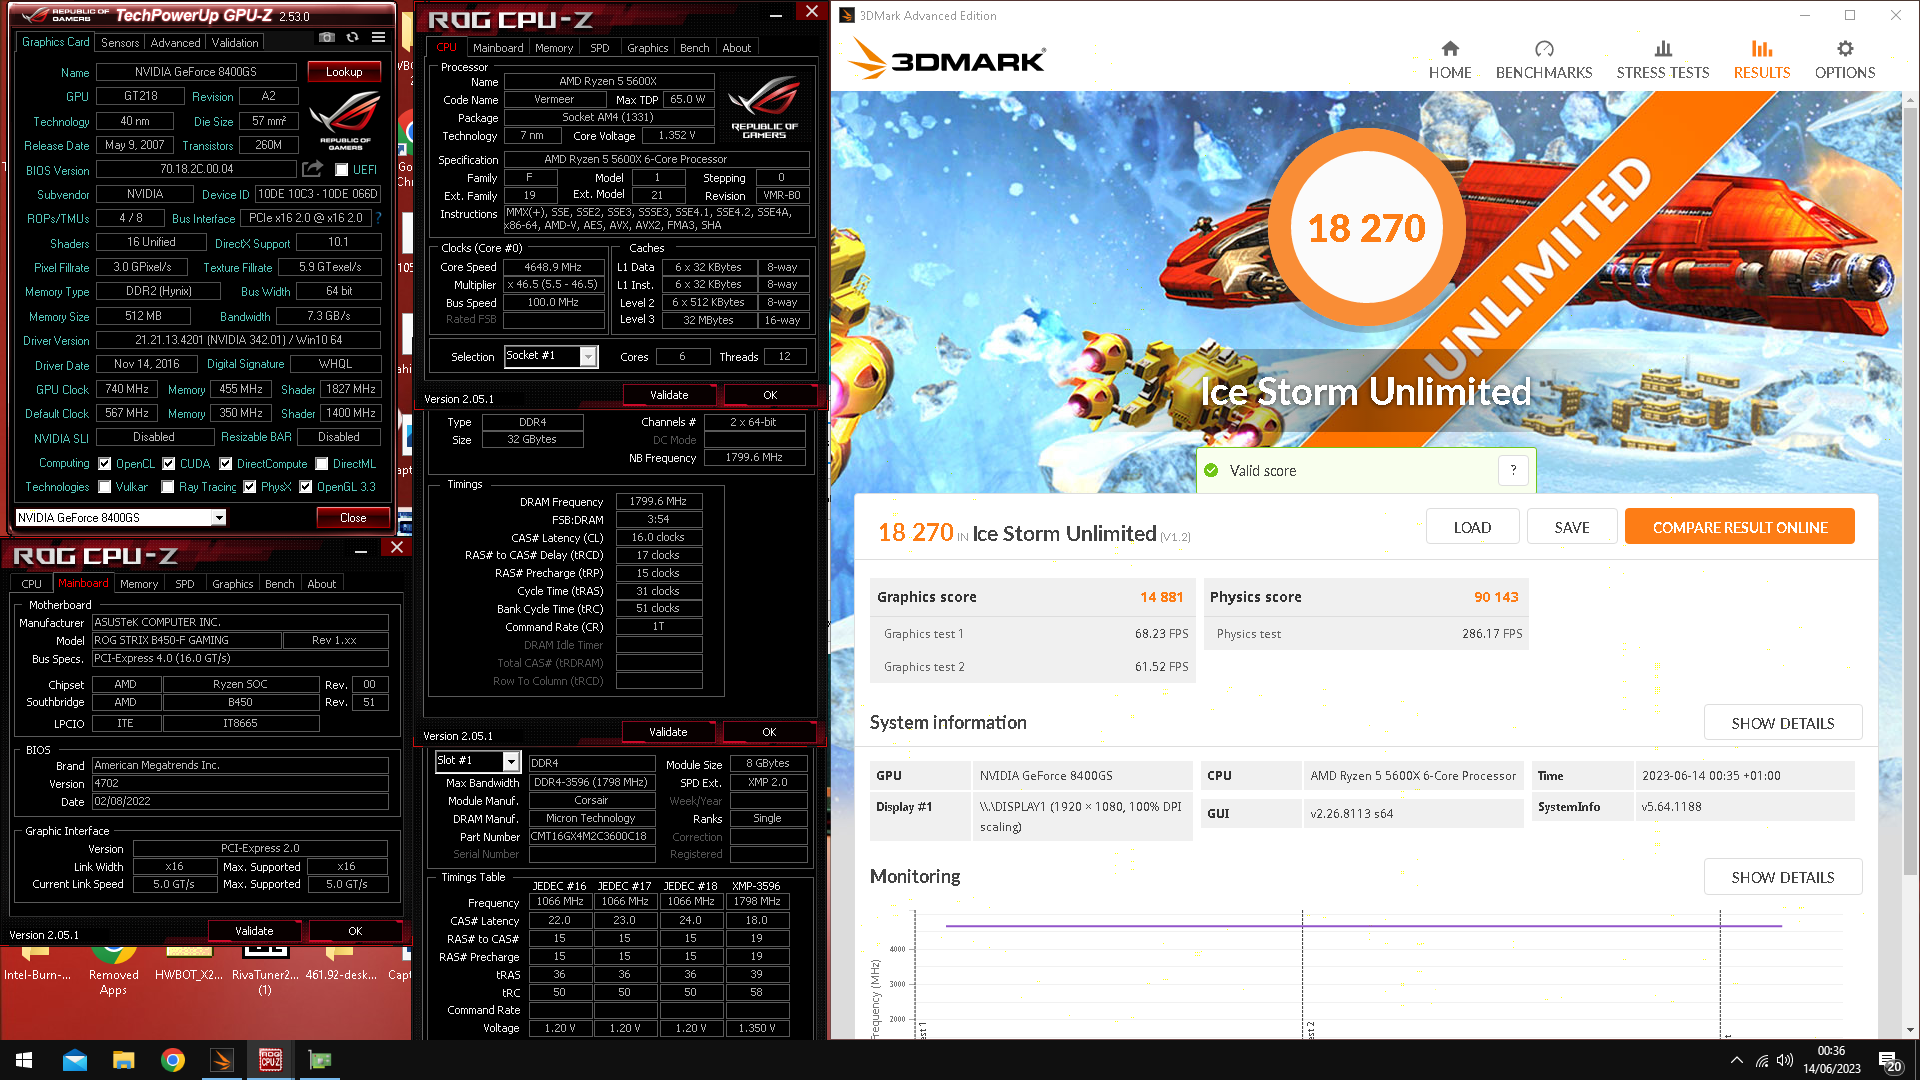
Task: Click the GPU-Z screenshot camera icon
Action: pos(327,38)
